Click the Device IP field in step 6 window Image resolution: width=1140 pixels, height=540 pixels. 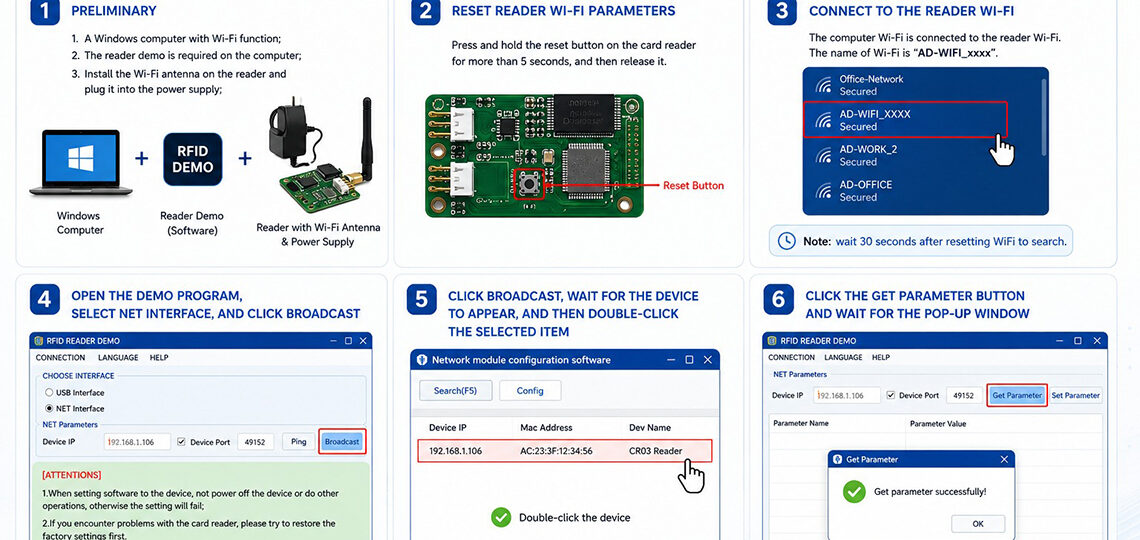(x=847, y=395)
